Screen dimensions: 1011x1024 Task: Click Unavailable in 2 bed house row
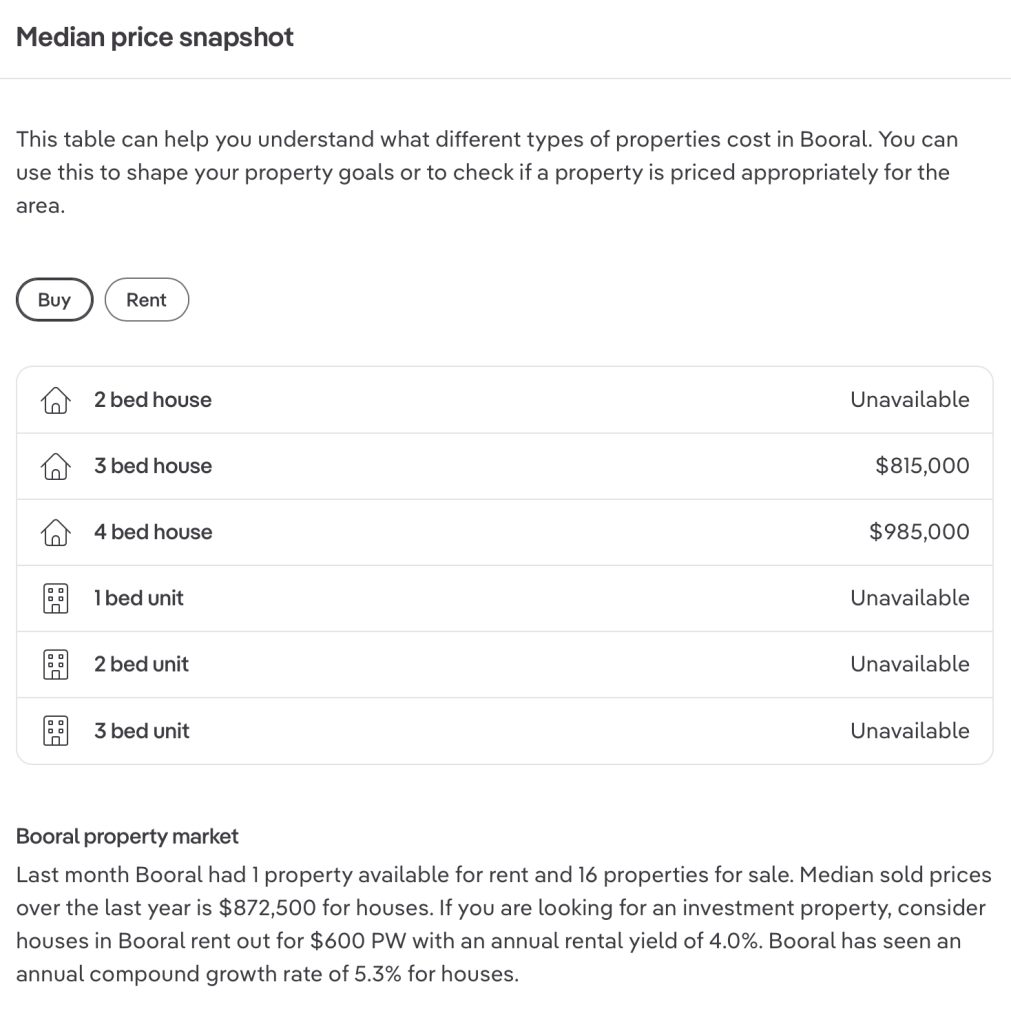click(909, 400)
